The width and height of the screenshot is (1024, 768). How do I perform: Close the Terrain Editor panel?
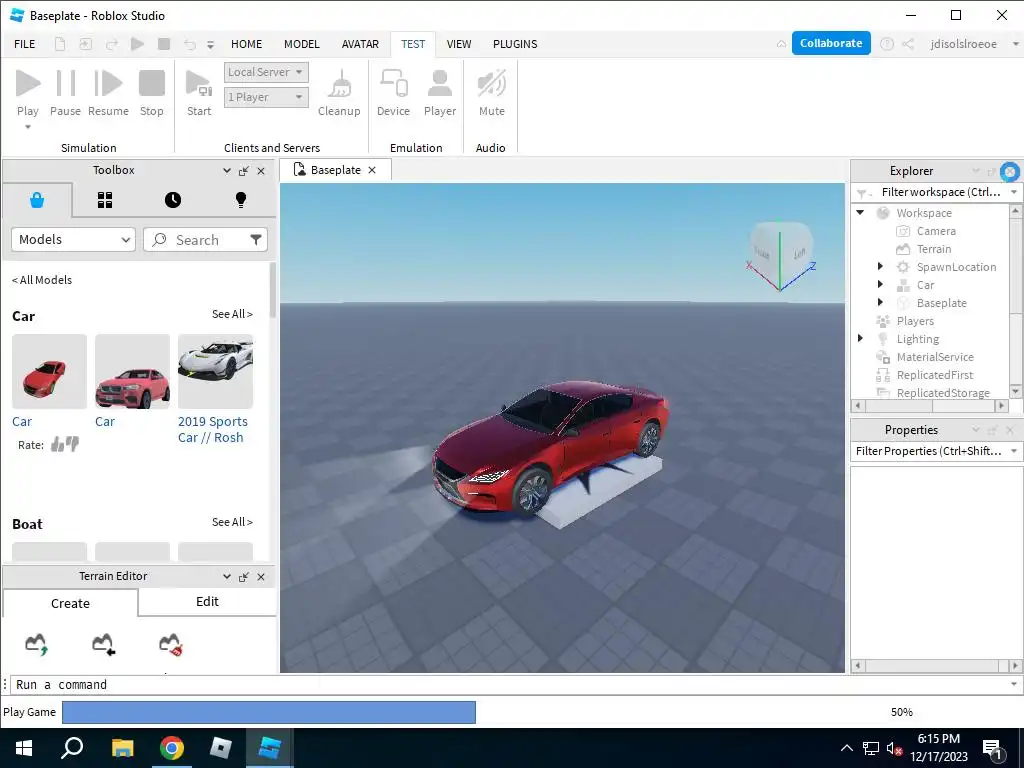[x=261, y=577]
